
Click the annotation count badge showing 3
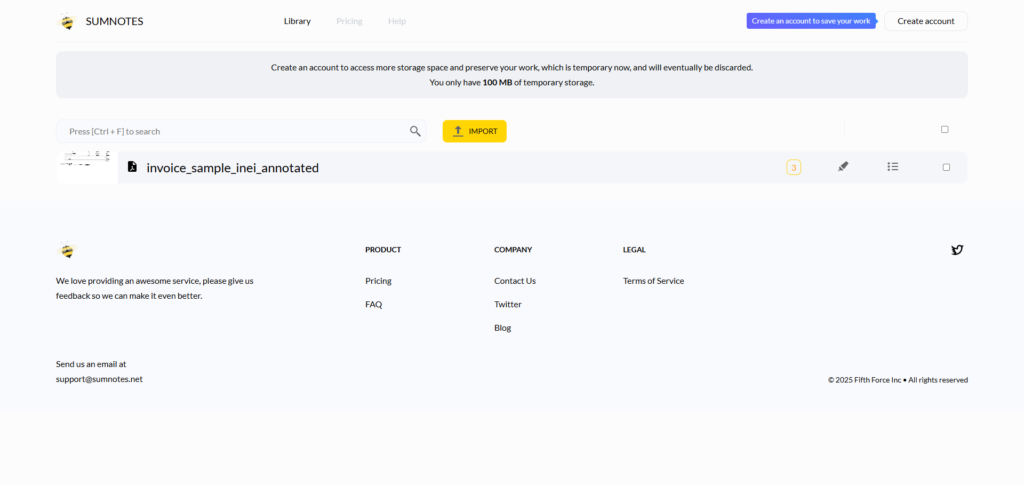(x=793, y=167)
